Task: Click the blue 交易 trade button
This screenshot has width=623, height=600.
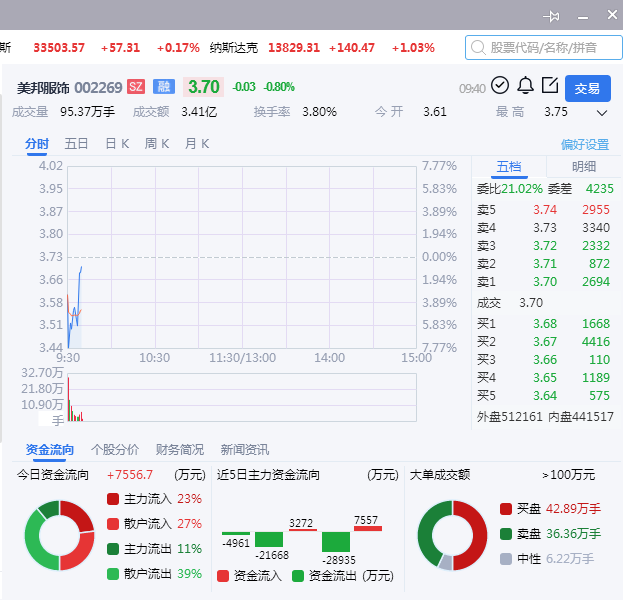Action: (588, 88)
